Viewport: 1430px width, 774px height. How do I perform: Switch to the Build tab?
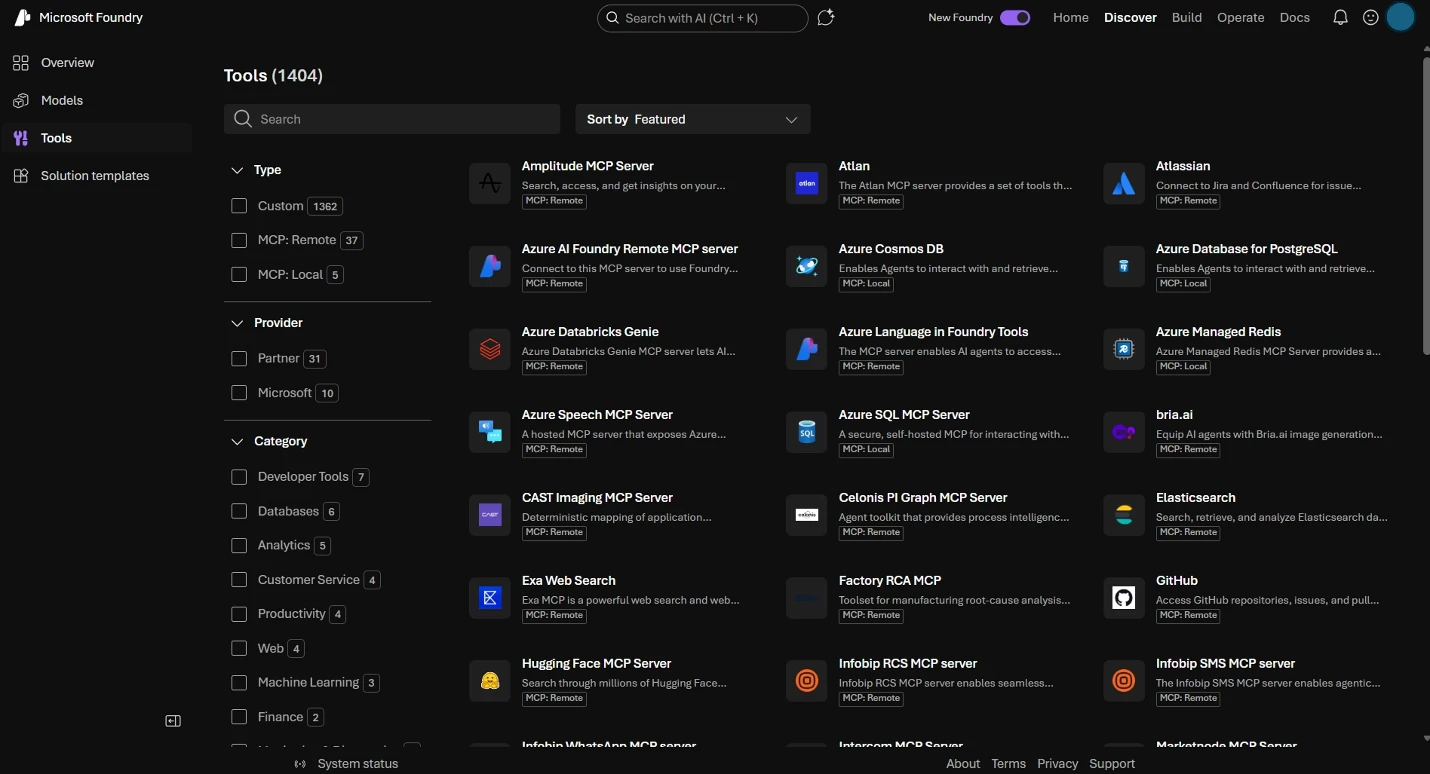[1186, 17]
